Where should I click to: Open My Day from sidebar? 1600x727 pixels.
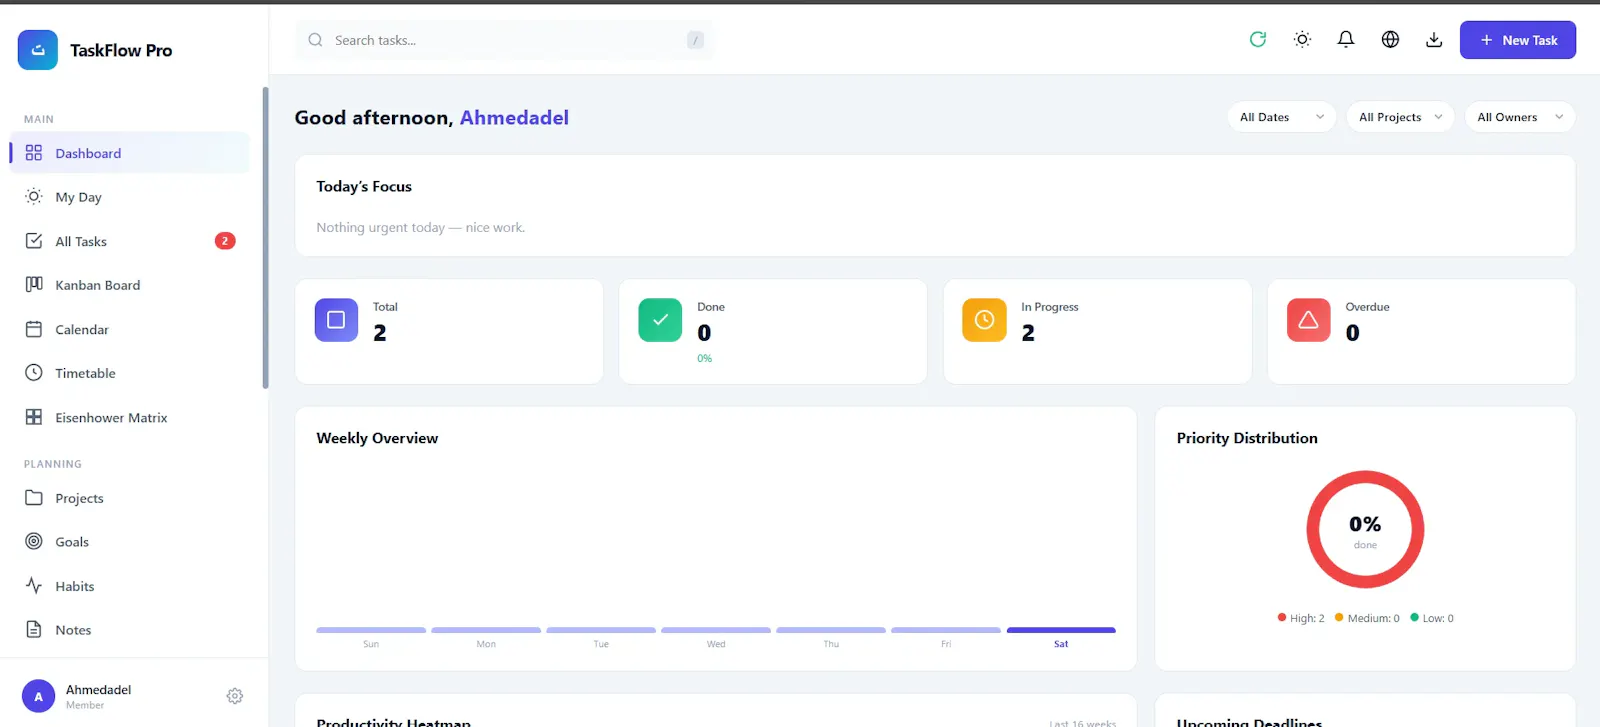click(x=130, y=197)
